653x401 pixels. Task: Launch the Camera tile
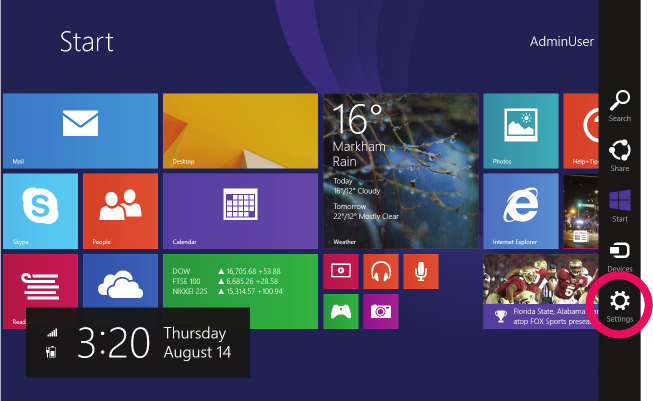(x=381, y=311)
